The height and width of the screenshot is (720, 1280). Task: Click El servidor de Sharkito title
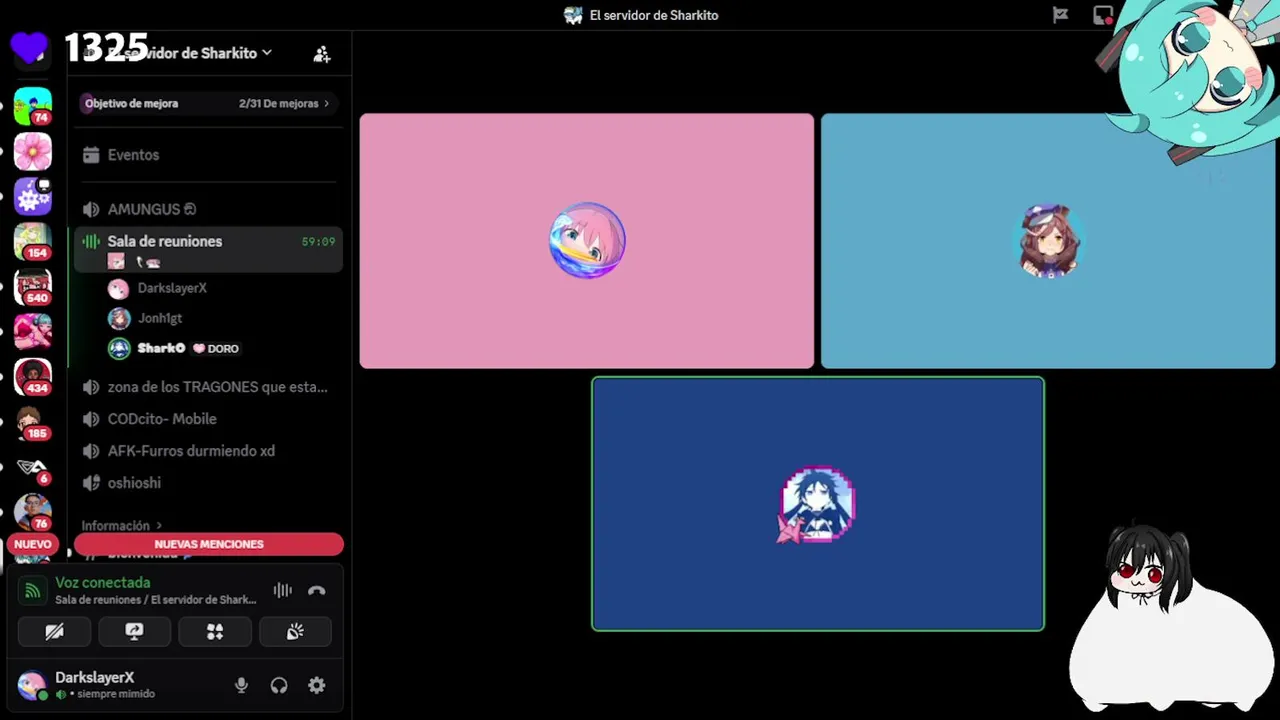(654, 15)
